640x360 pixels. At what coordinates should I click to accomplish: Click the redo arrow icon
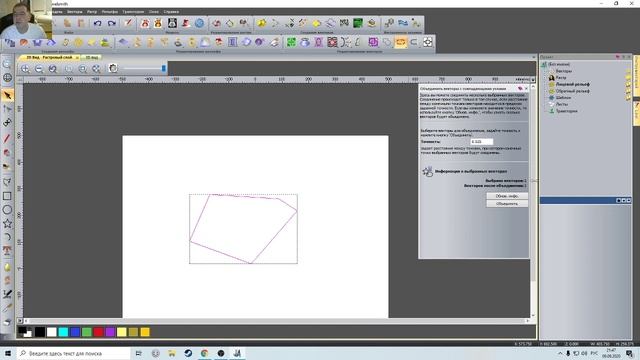tap(111, 23)
